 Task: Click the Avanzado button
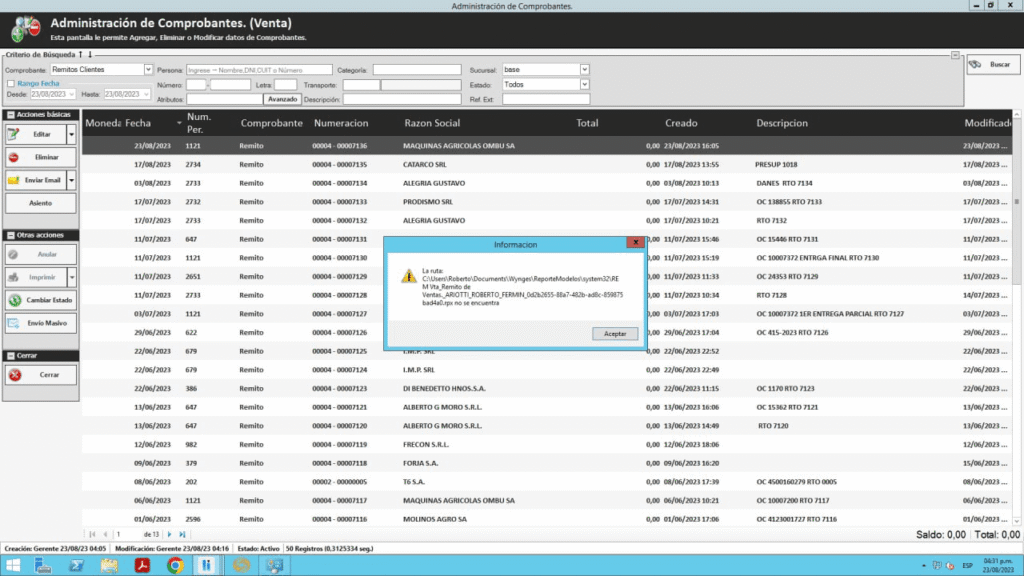click(283, 99)
